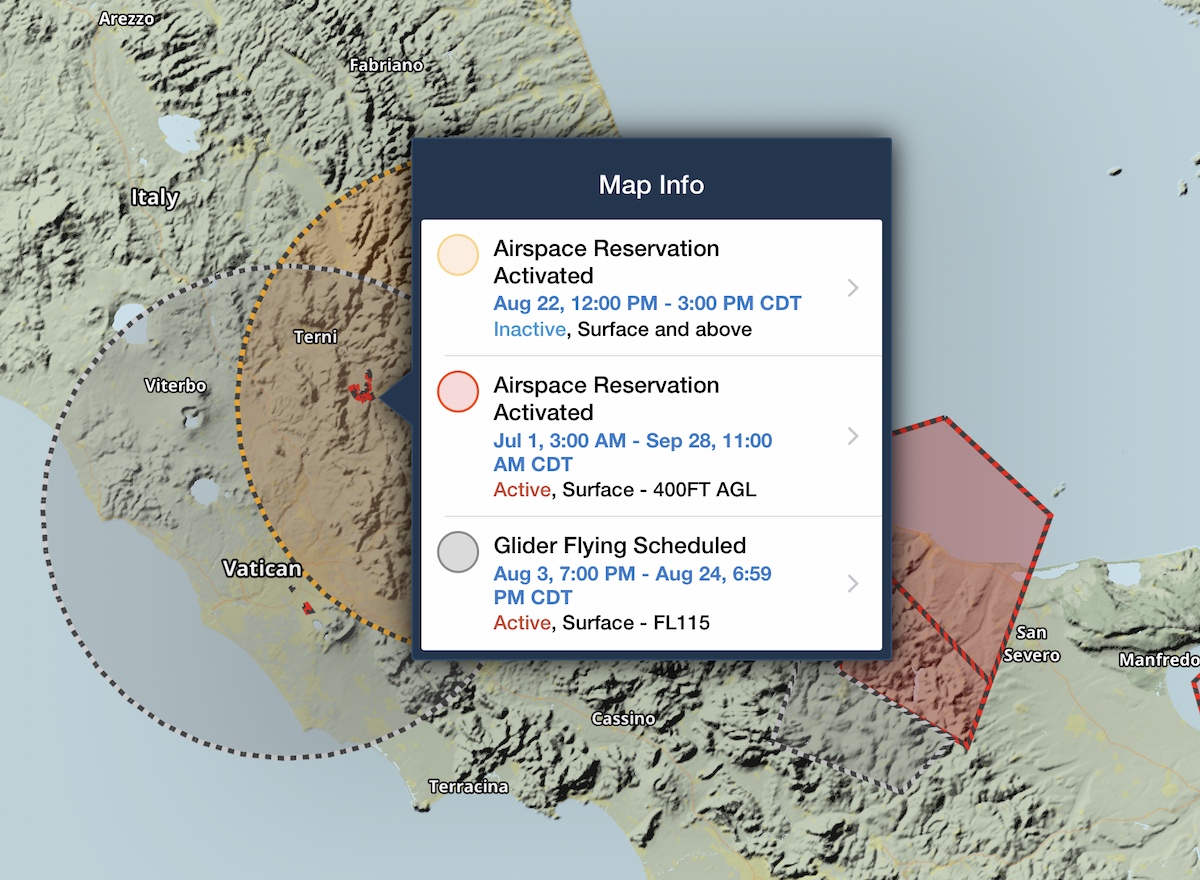Click the Aug 22, 12:00 PM – 3:00 PM date

pos(647,303)
